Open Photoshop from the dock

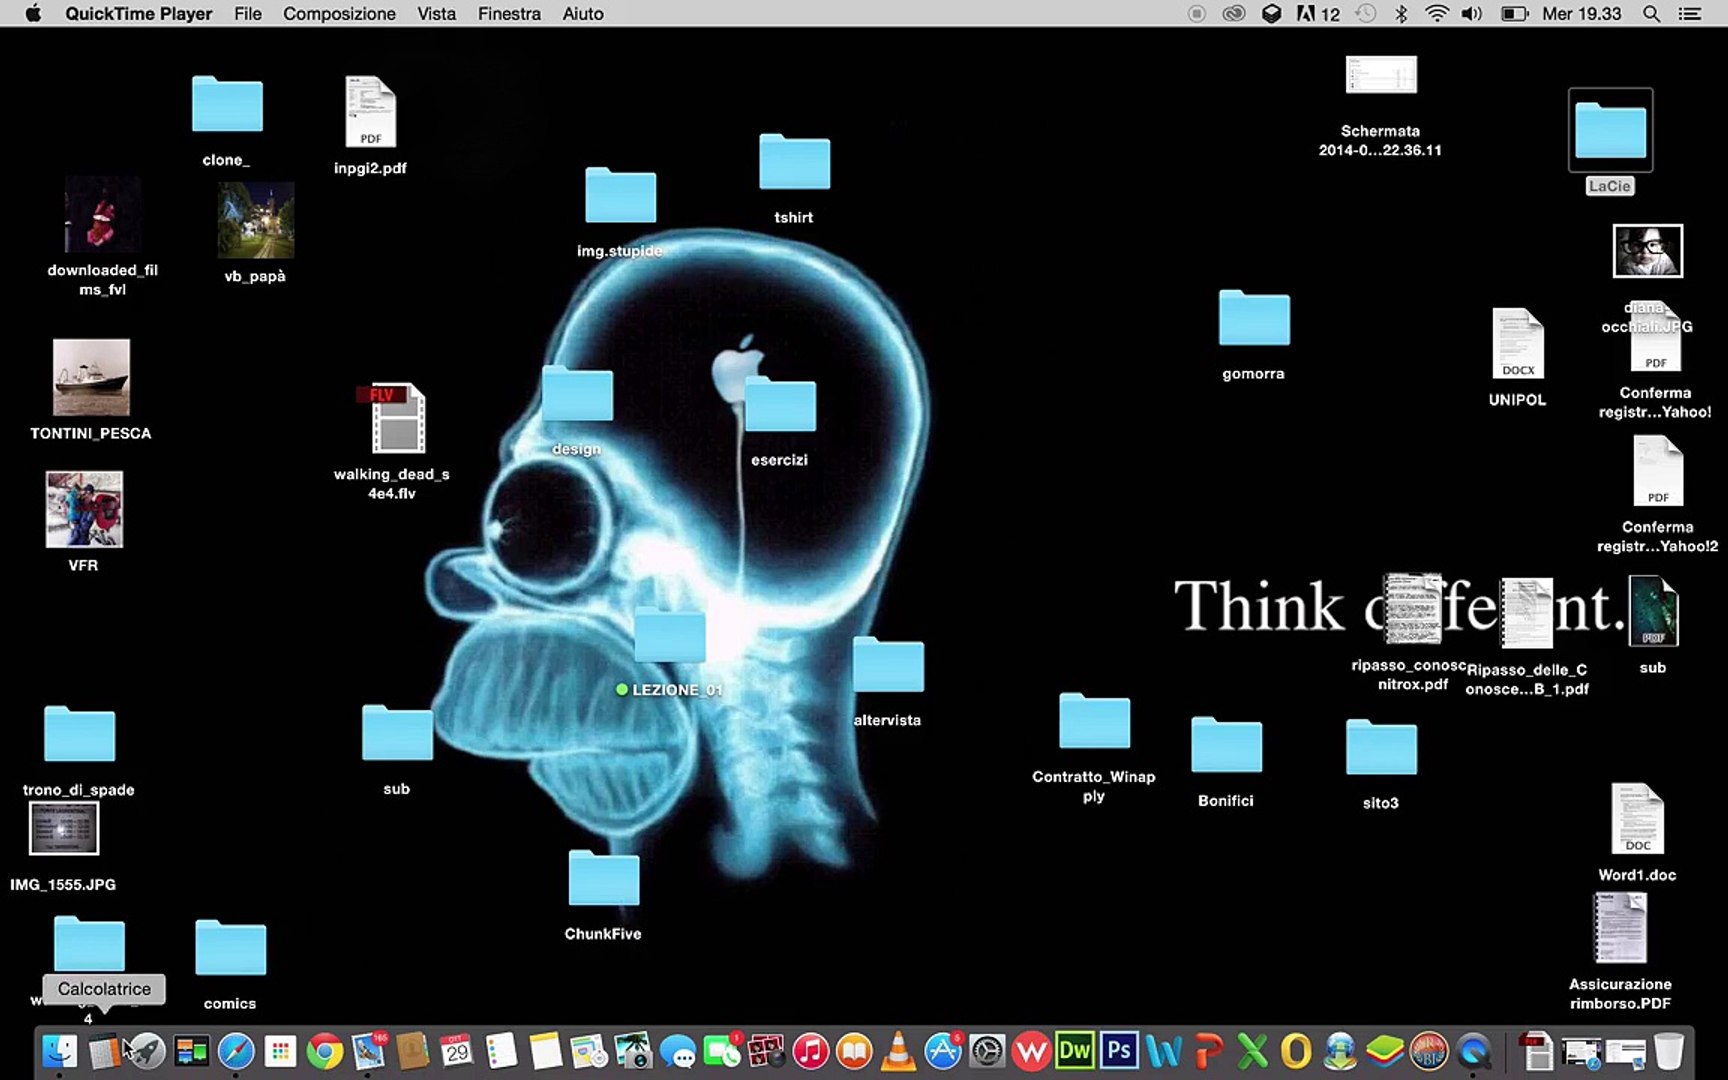pyautogui.click(x=1119, y=1051)
